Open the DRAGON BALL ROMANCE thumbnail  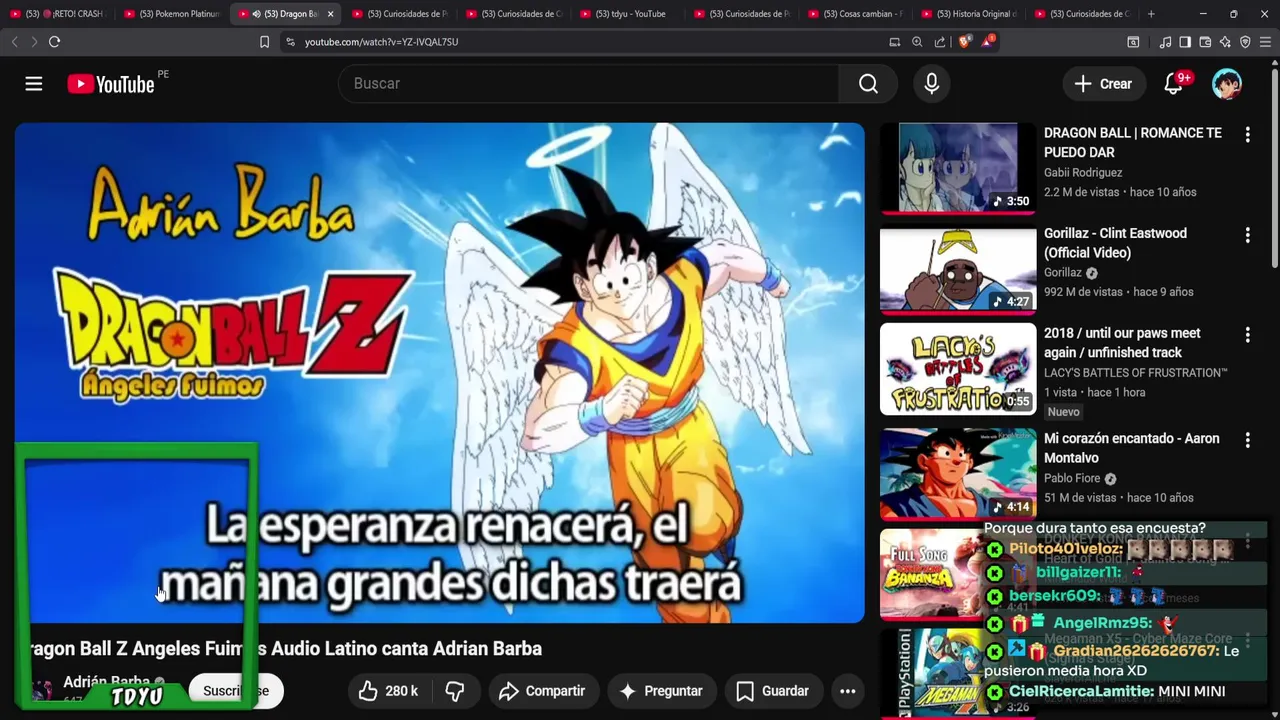coord(958,168)
